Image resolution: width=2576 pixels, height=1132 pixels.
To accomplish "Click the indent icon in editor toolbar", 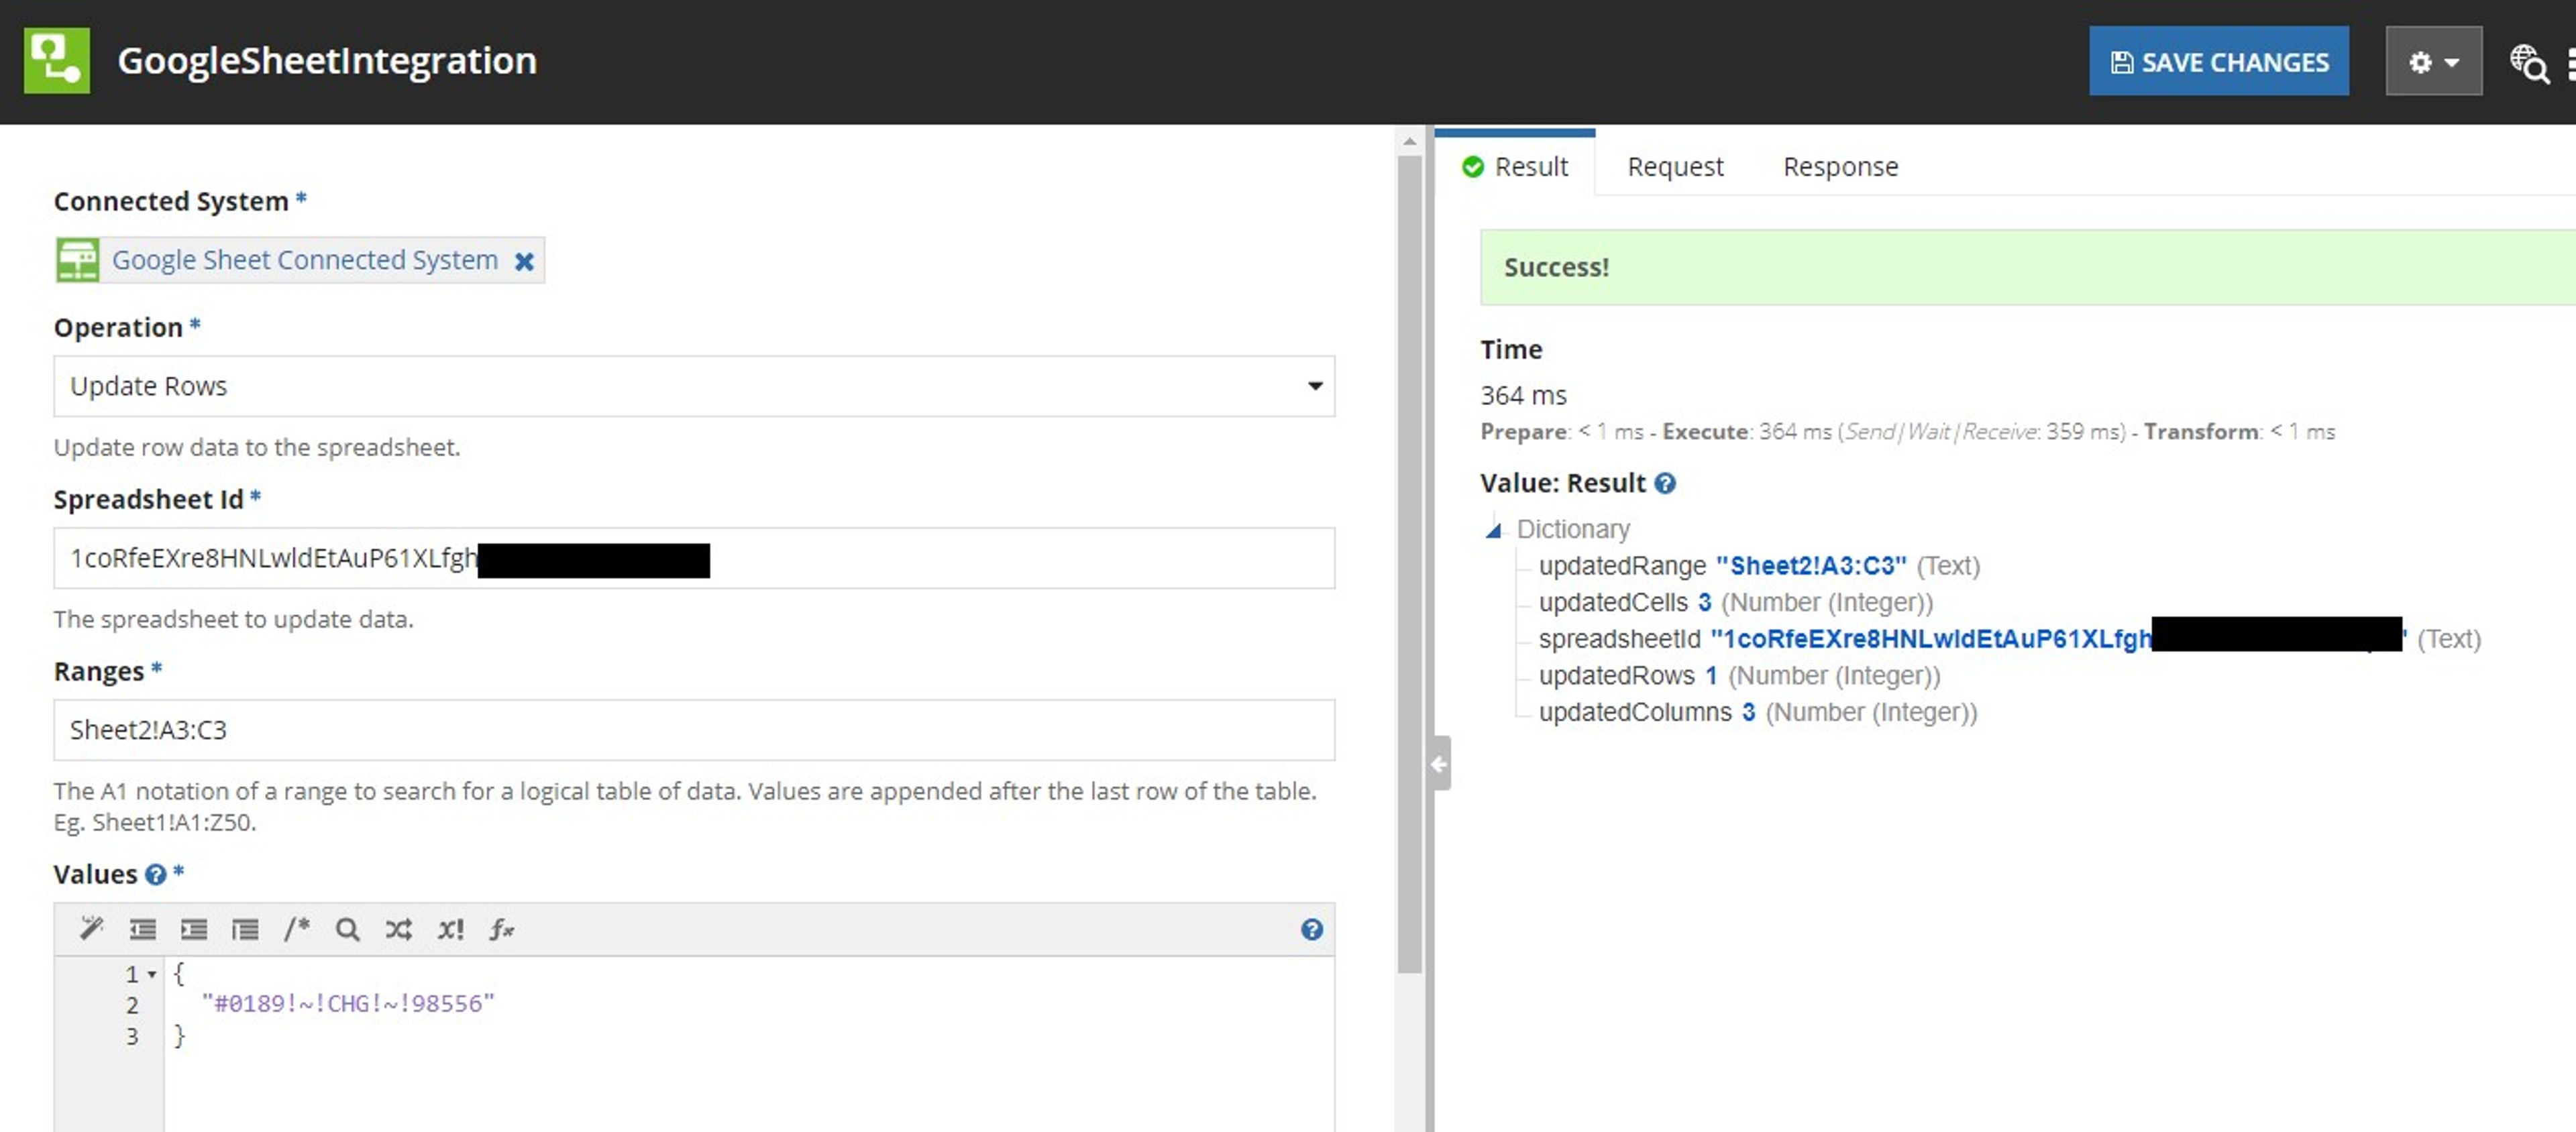I will (194, 930).
